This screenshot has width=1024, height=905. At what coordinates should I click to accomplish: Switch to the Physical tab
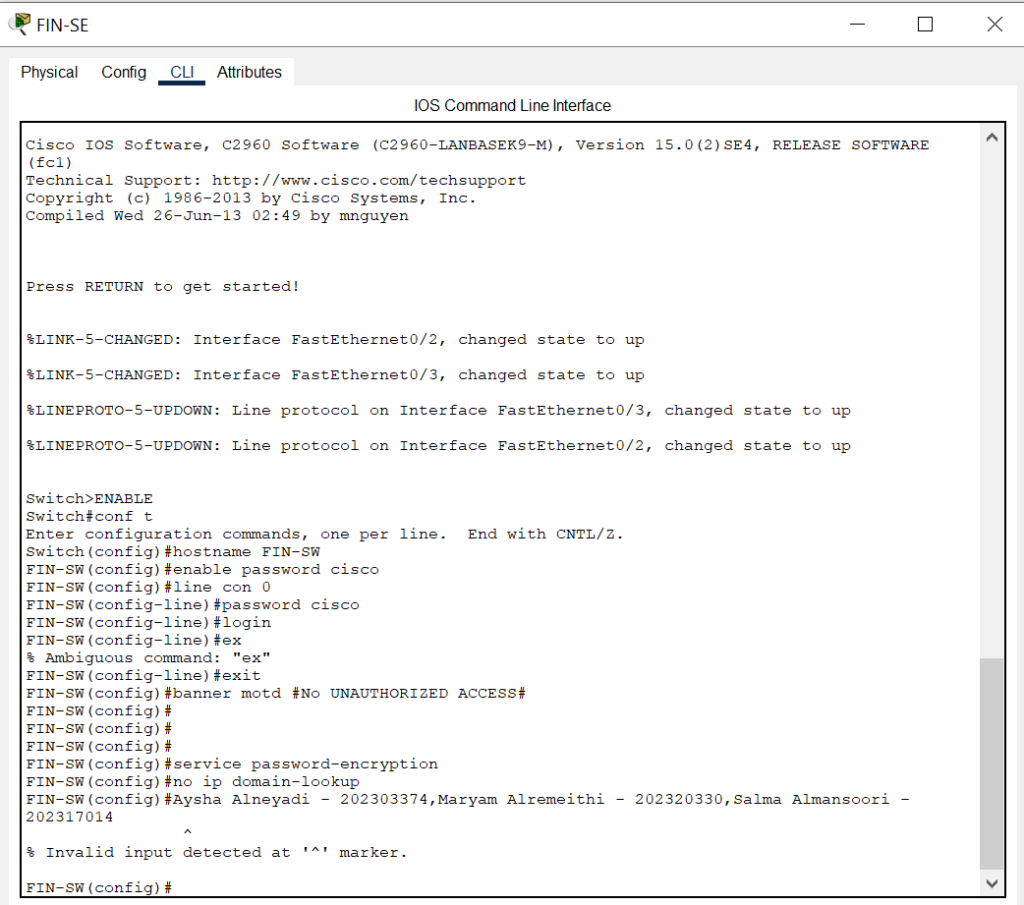(49, 72)
